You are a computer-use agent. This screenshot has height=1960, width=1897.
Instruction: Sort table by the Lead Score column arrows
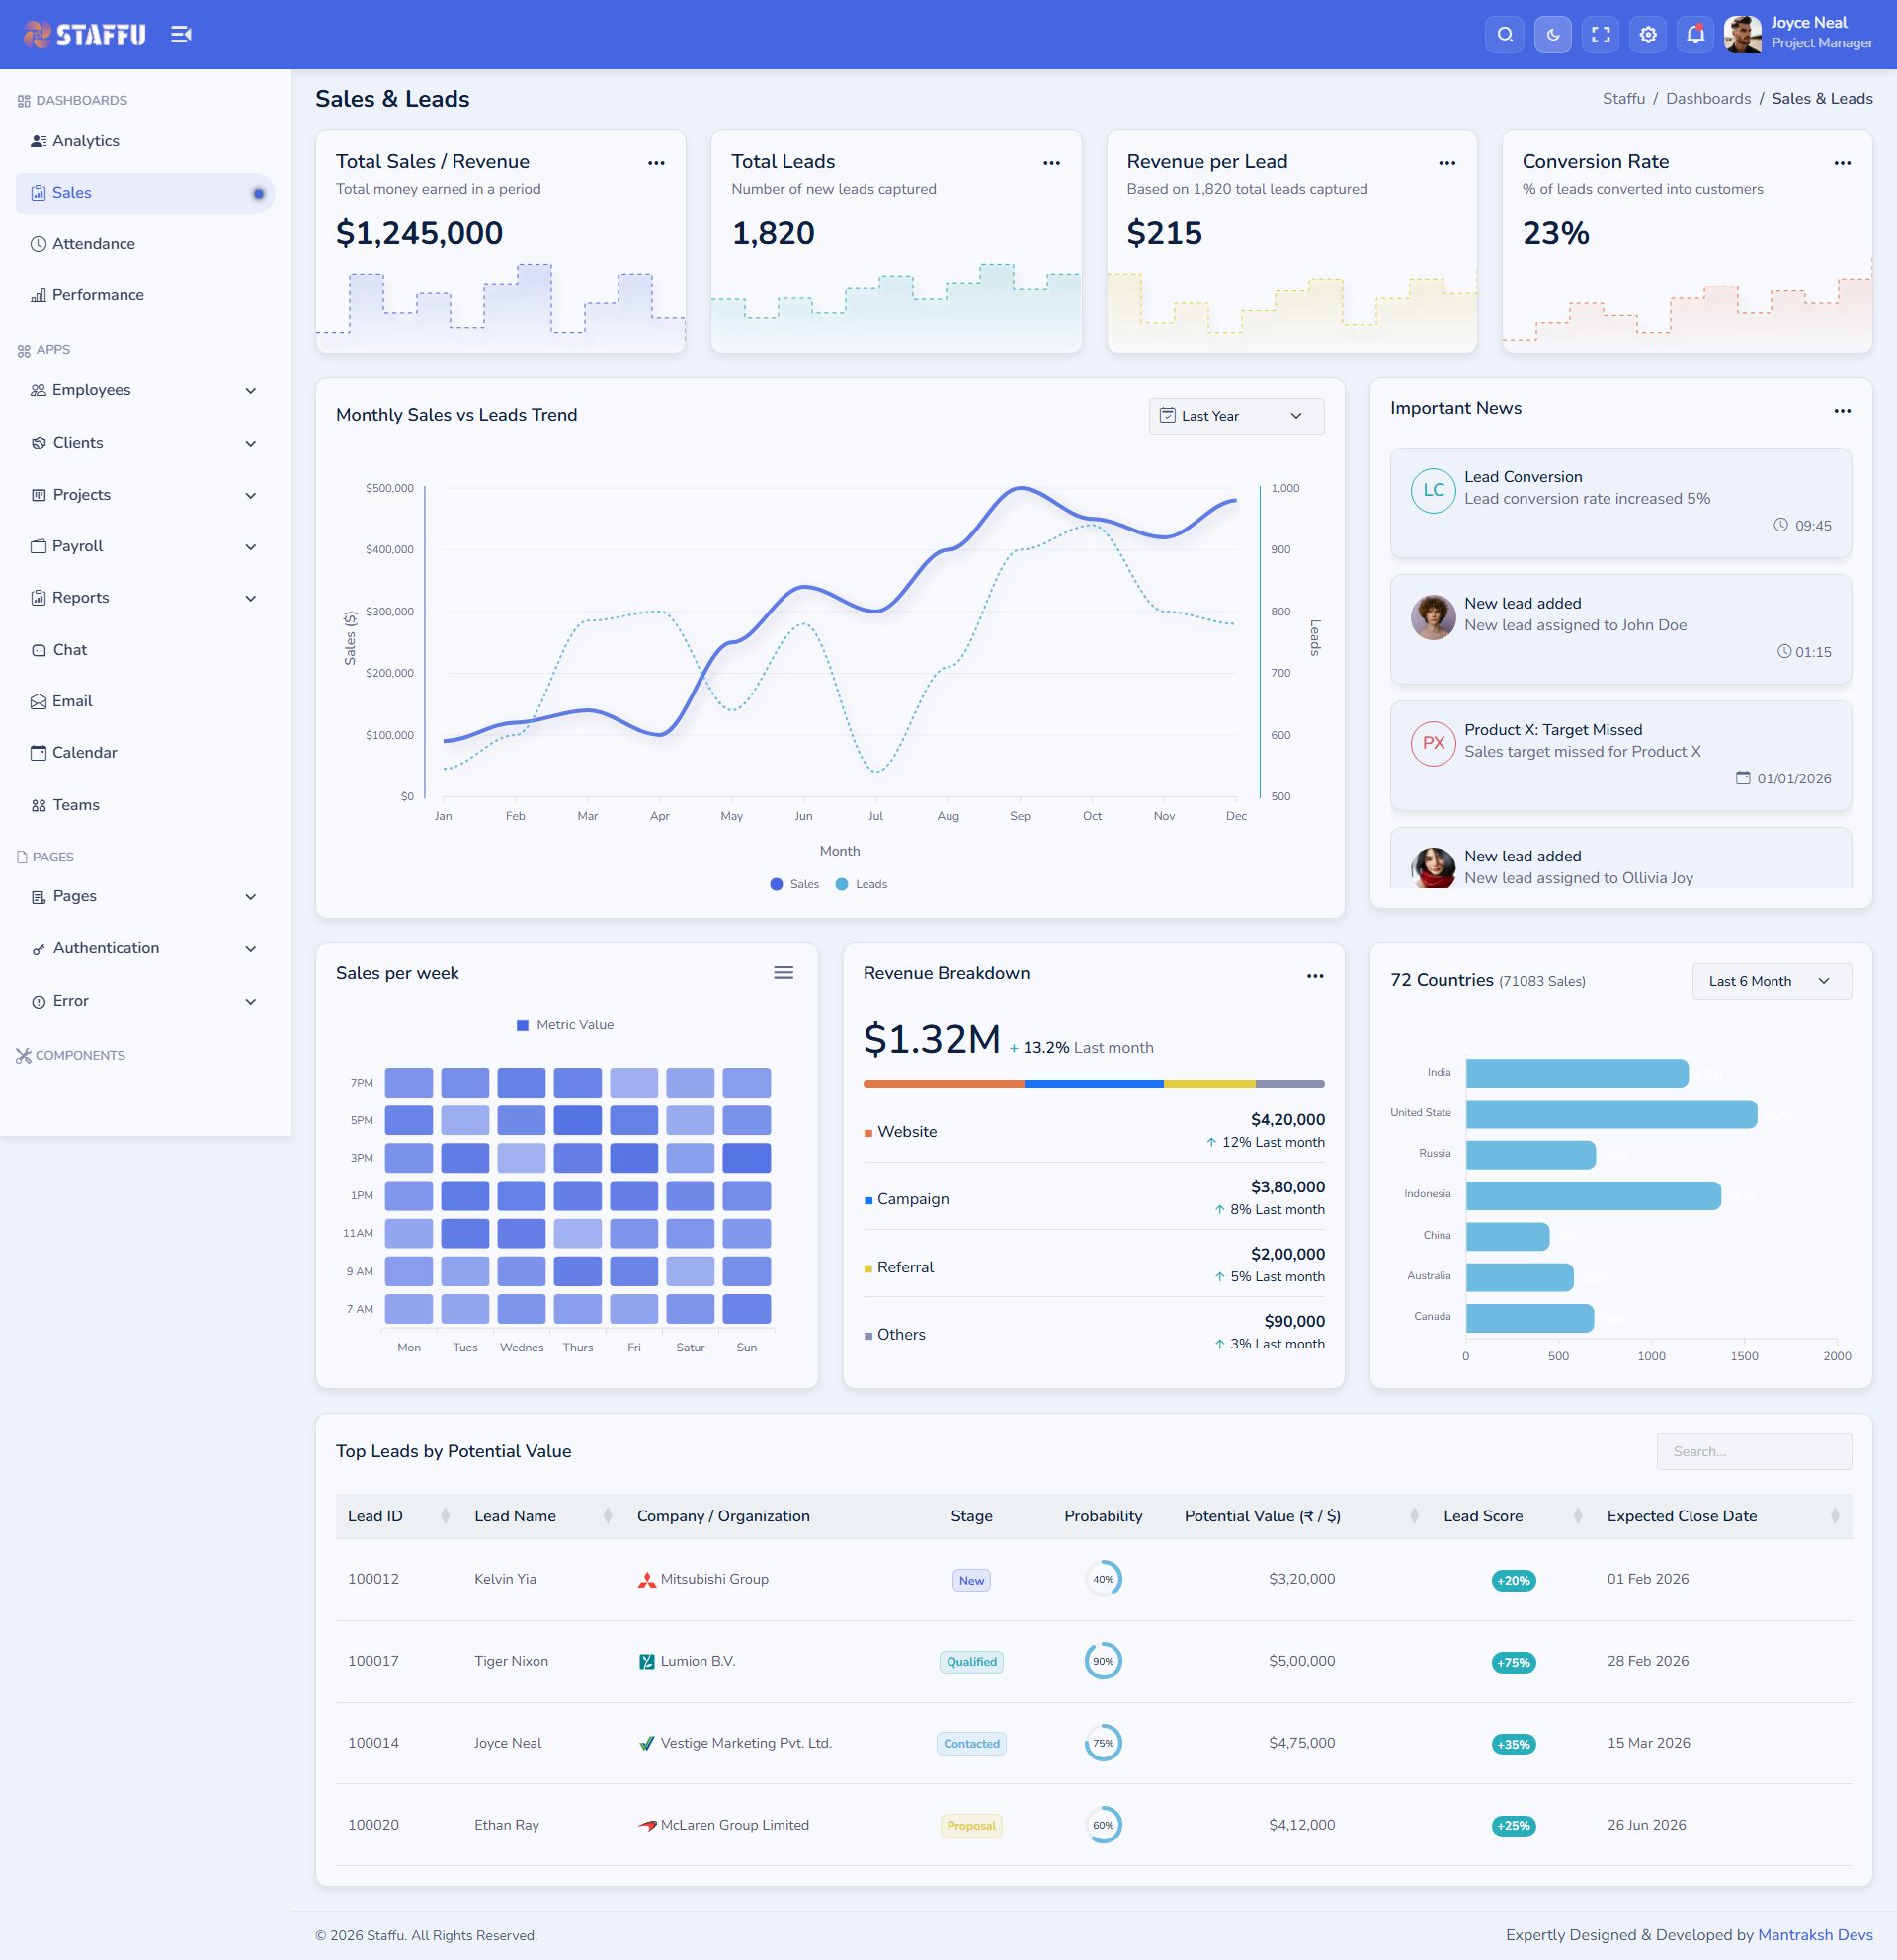tap(1577, 1516)
